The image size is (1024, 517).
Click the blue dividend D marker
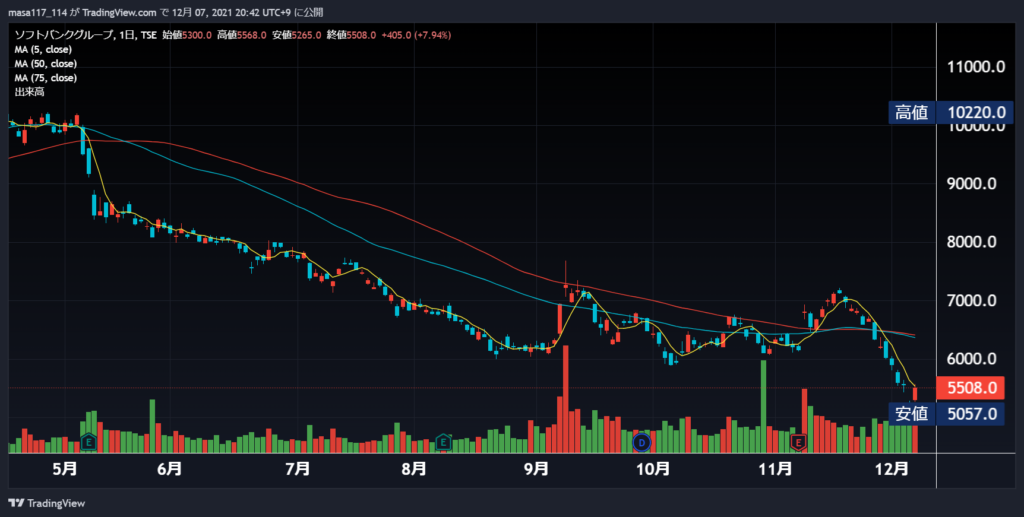tap(642, 443)
